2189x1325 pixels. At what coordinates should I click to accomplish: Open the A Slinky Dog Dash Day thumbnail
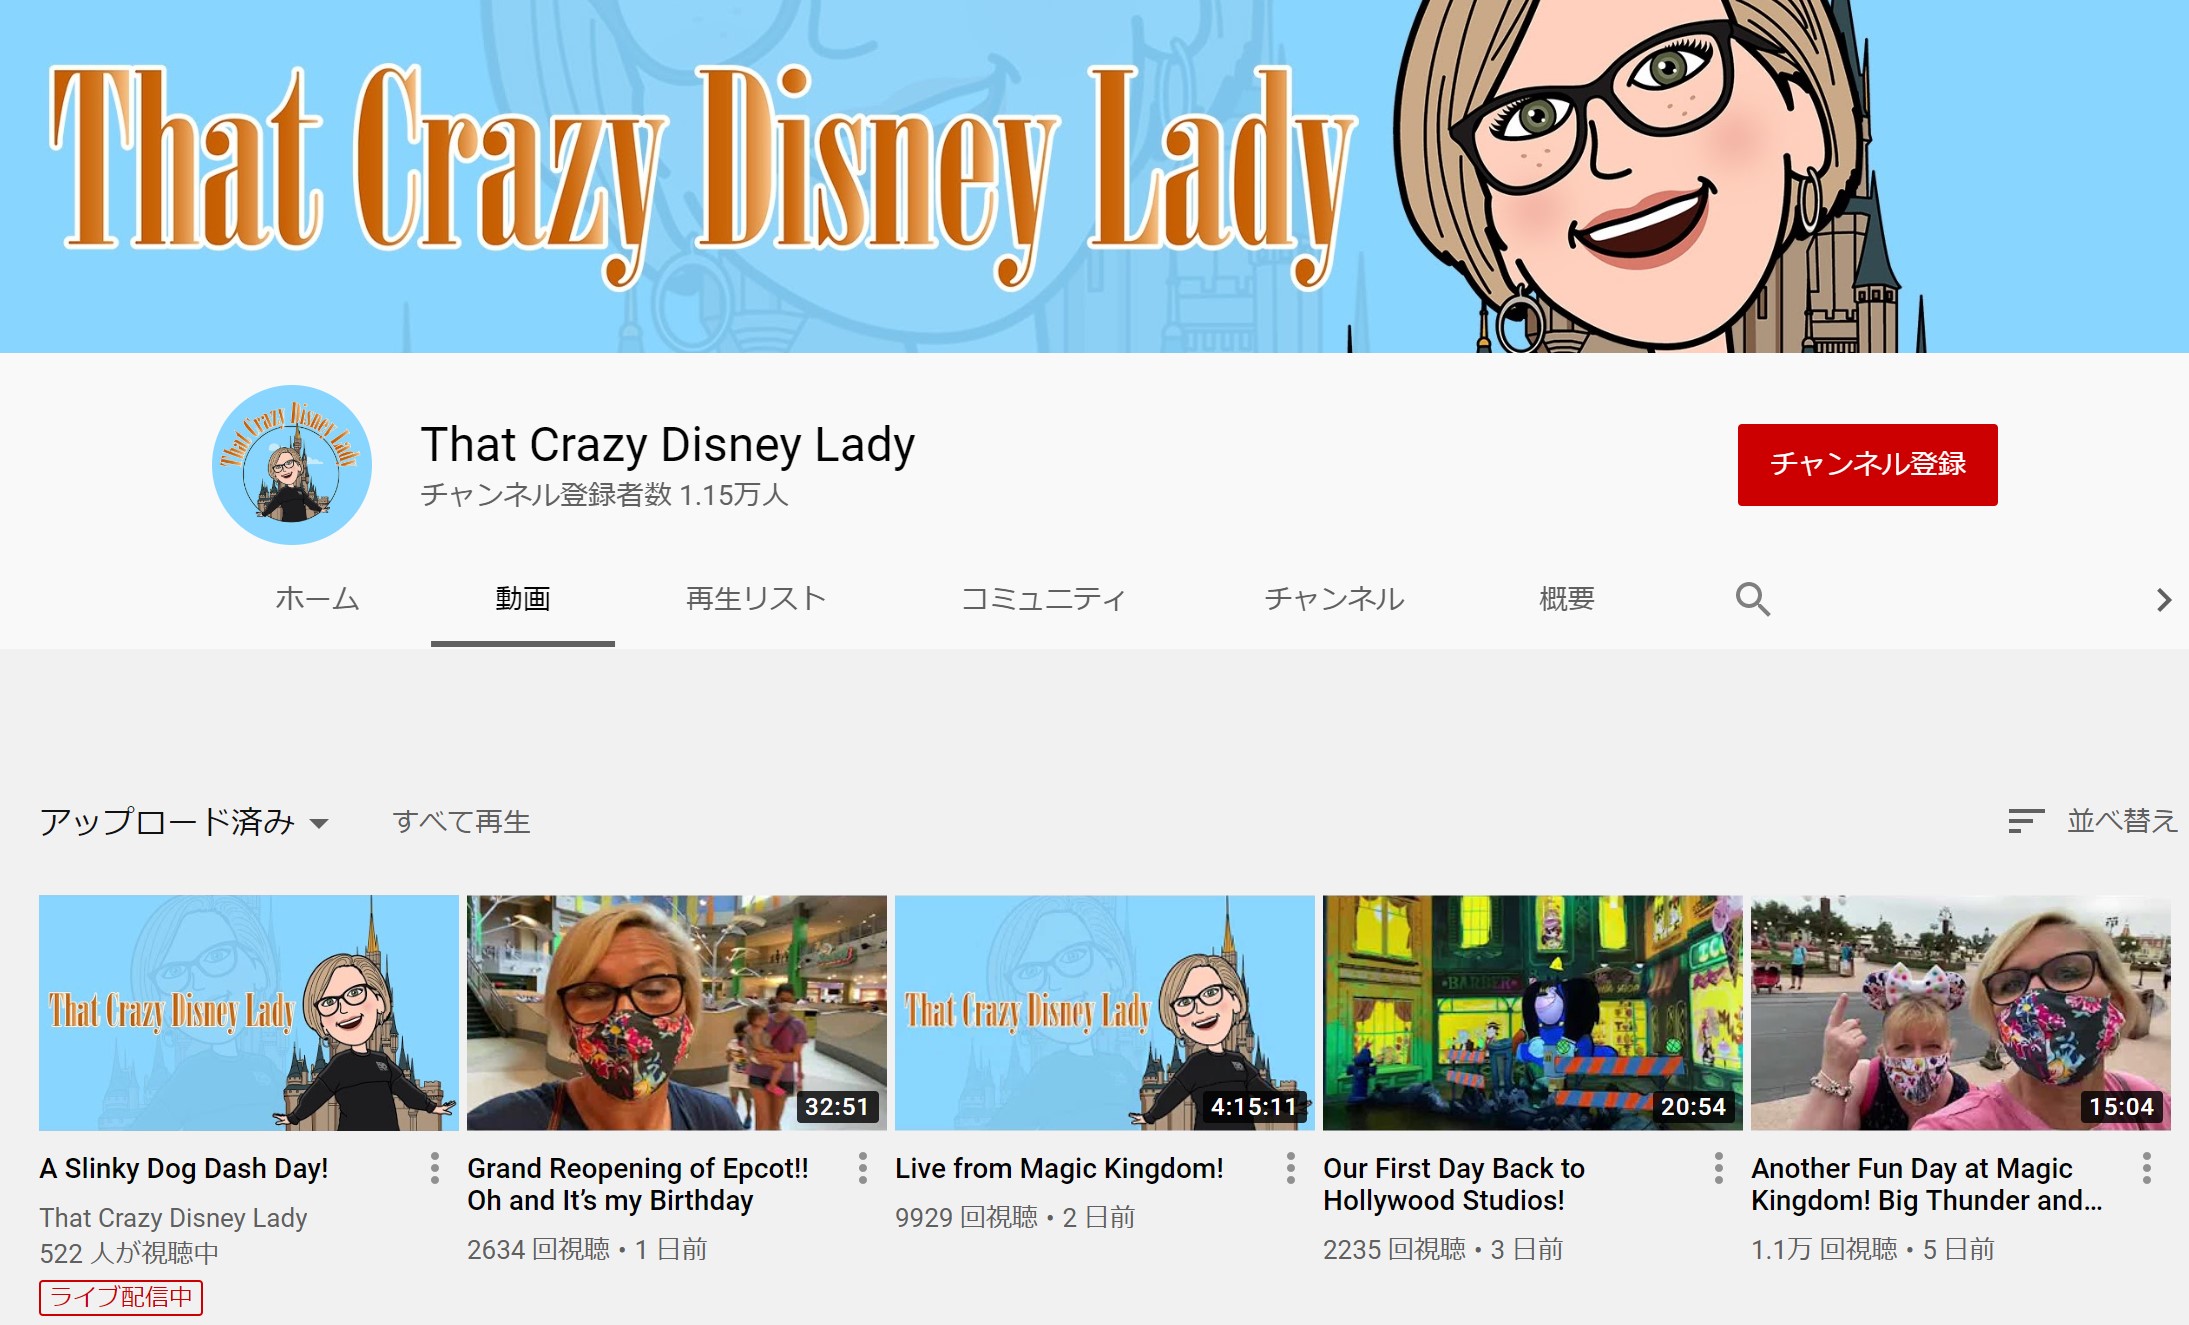(x=248, y=1010)
